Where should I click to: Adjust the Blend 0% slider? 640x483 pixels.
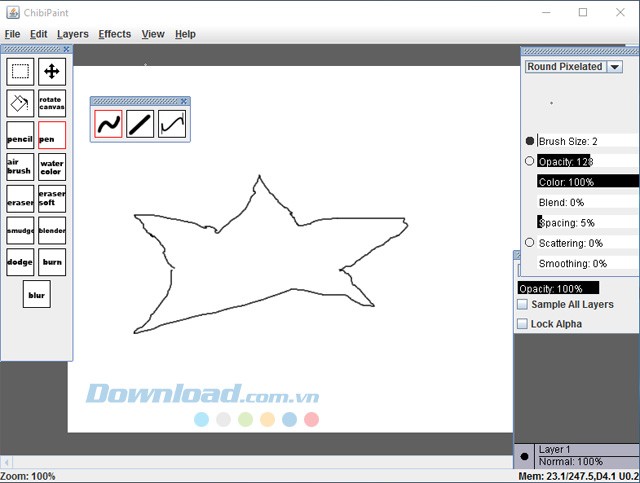coord(588,202)
